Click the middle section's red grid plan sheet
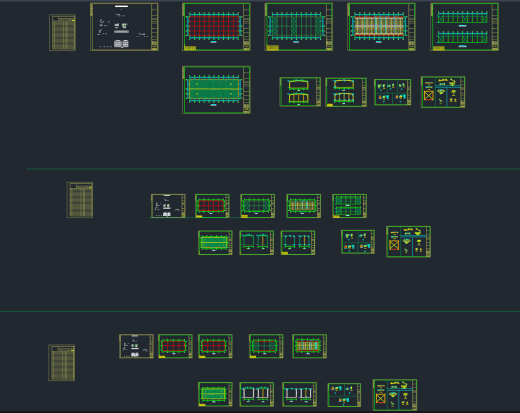This screenshot has width=520, height=413. 212,206
